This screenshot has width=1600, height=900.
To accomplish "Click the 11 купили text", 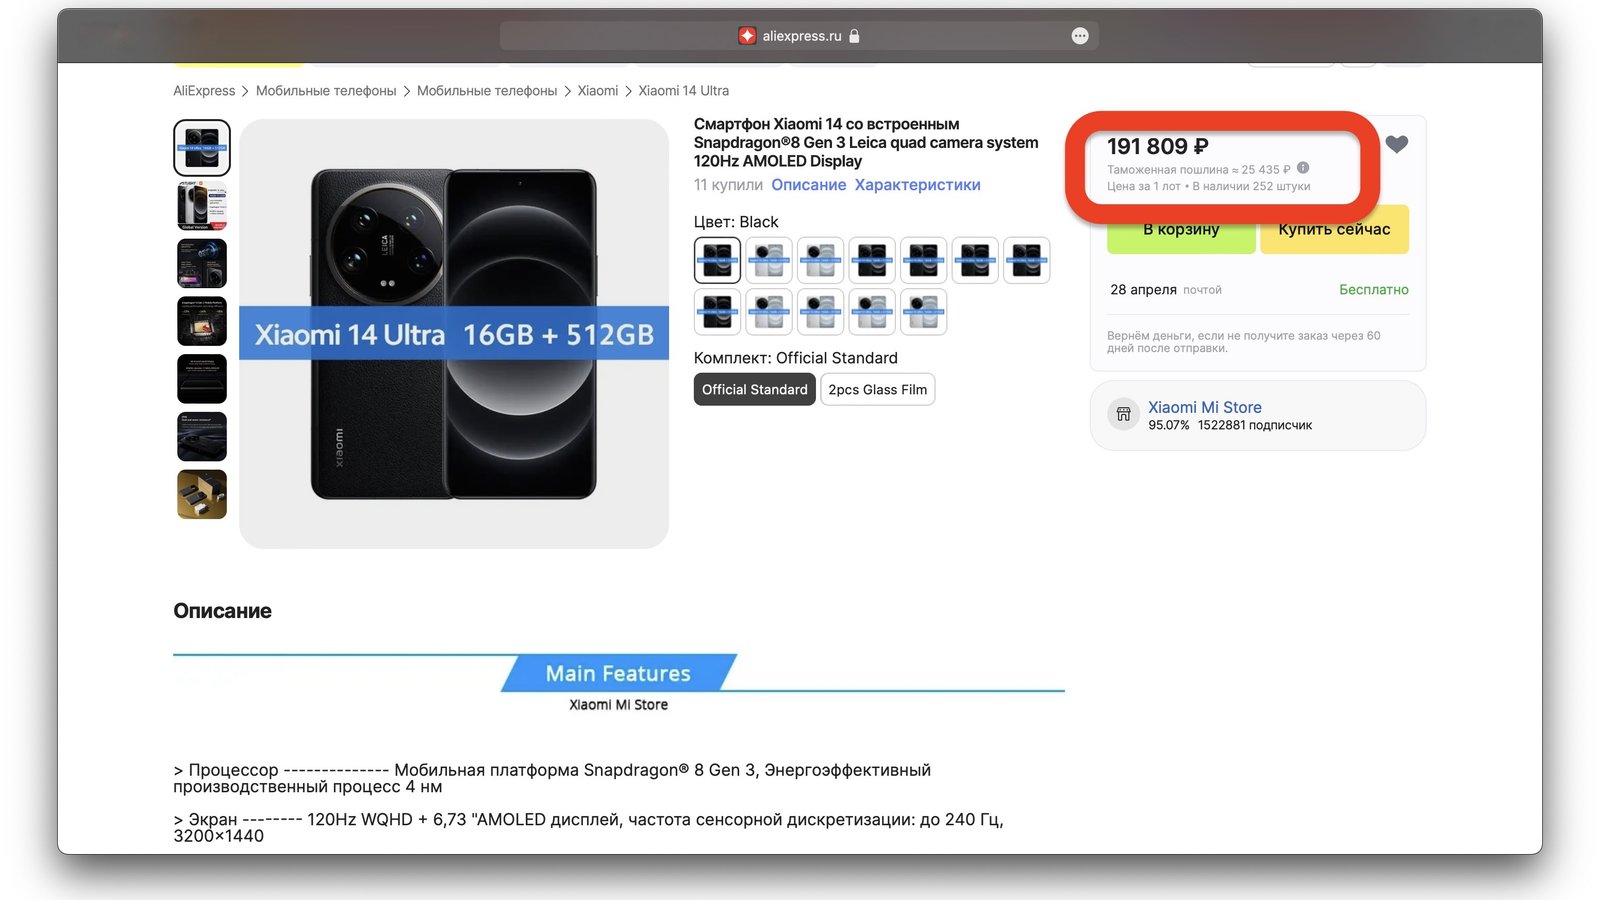I will 728,185.
